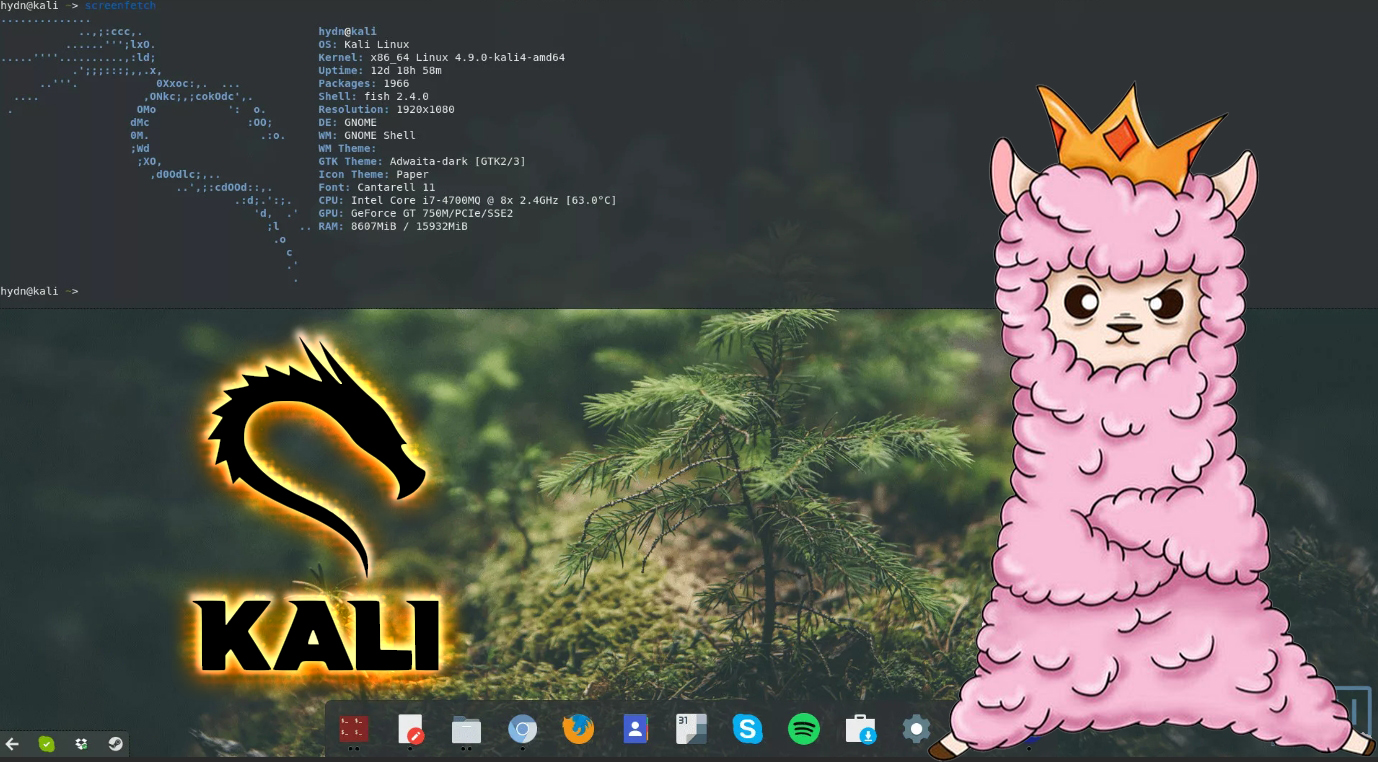
Task: Click the 'Font: Cantarell 11' line
Action: tap(377, 188)
